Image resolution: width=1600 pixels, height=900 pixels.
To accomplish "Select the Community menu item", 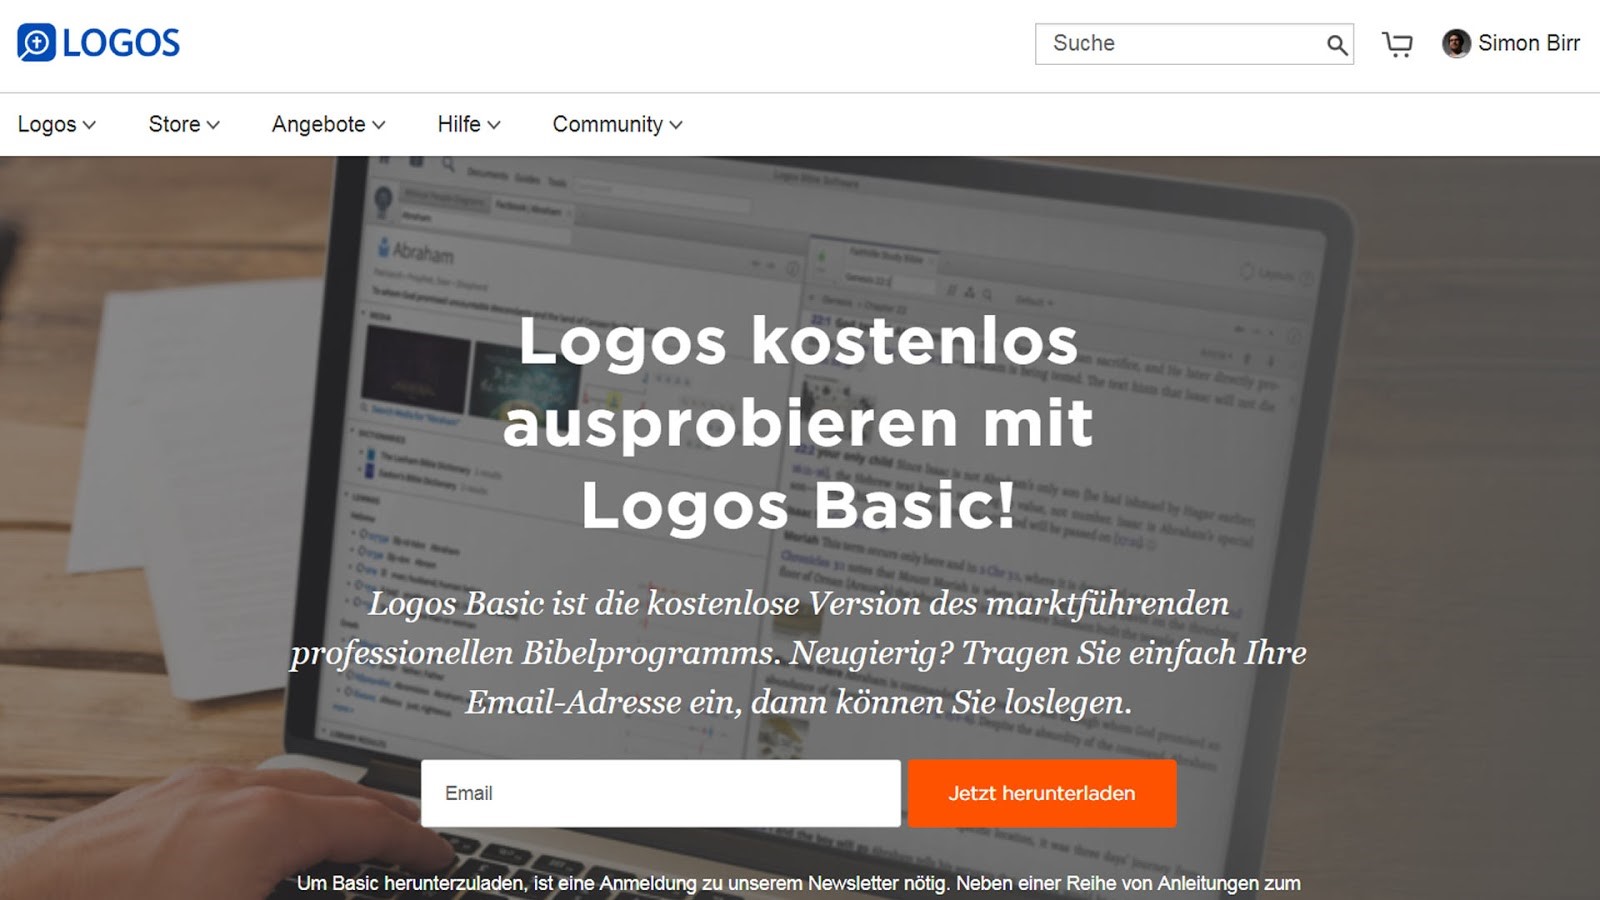I will pyautogui.click(x=607, y=124).
